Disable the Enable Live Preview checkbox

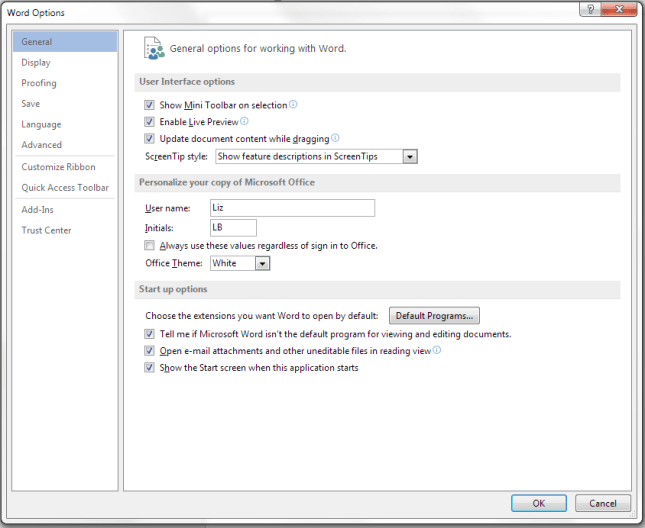(150, 122)
